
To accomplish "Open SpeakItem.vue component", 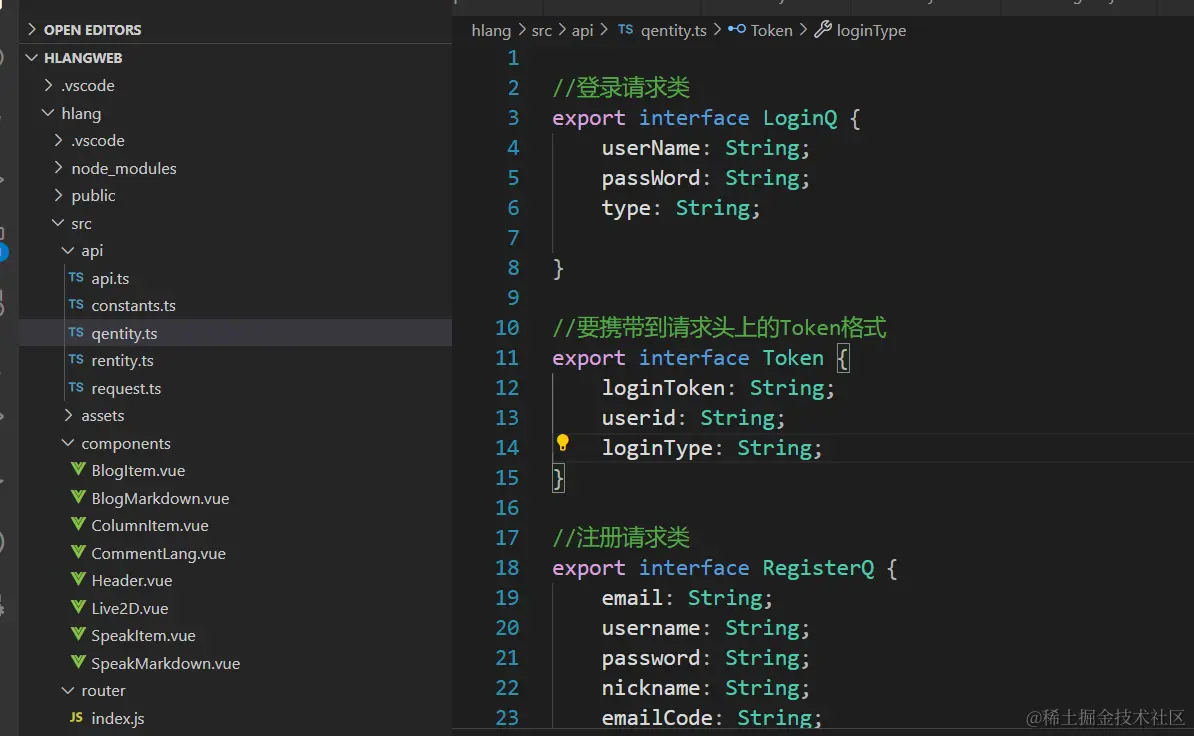I will (x=143, y=636).
